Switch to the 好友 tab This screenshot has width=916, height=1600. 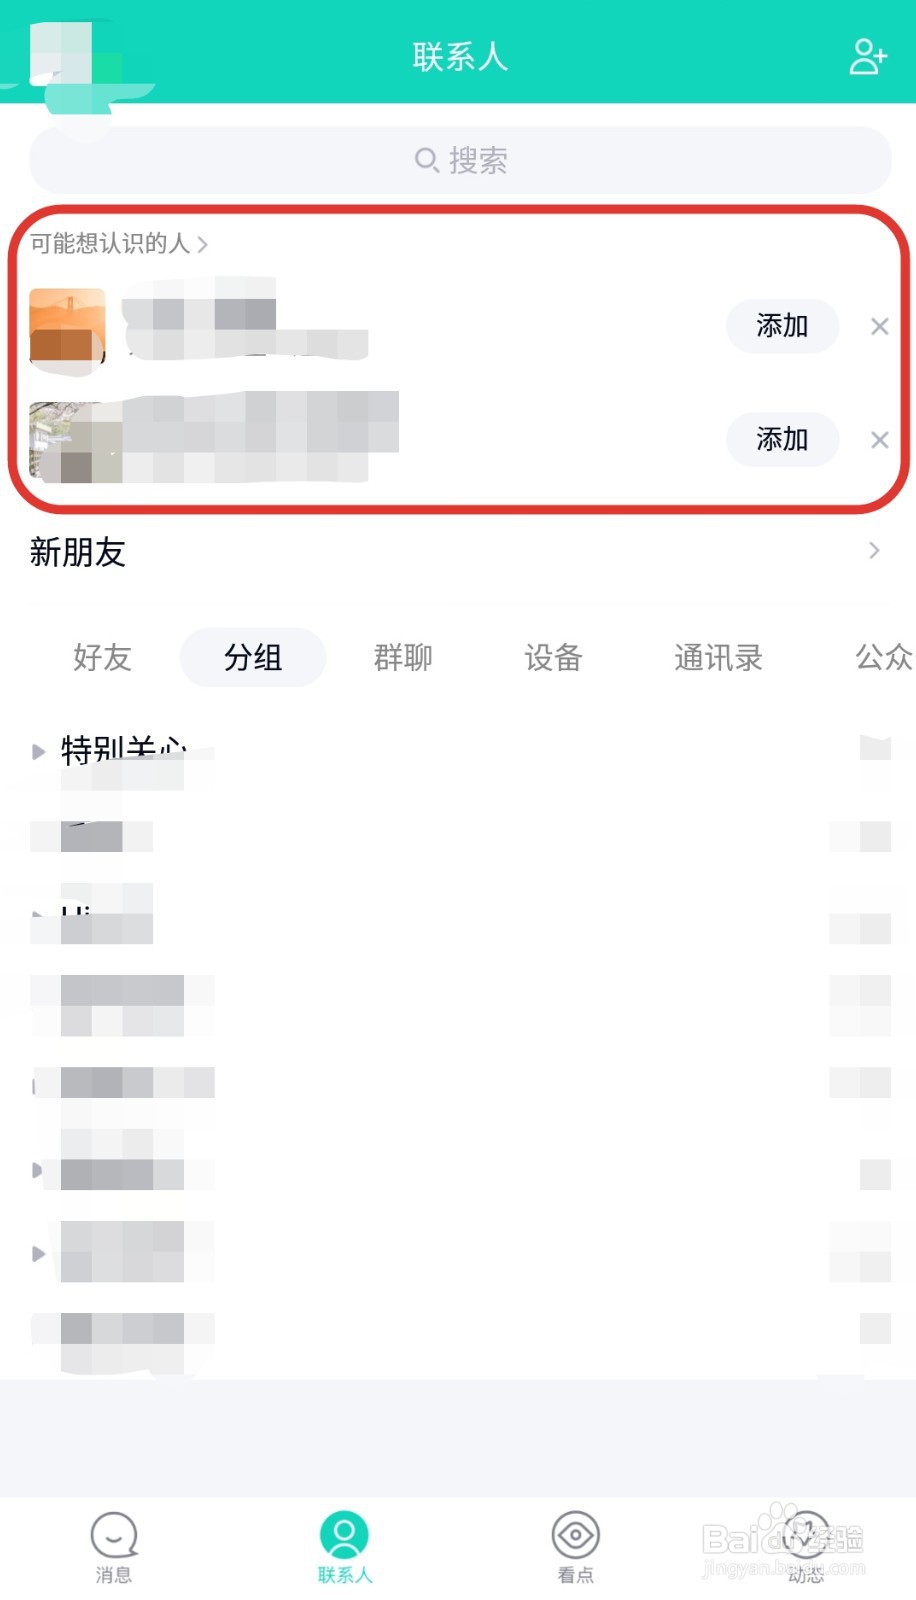coord(102,658)
